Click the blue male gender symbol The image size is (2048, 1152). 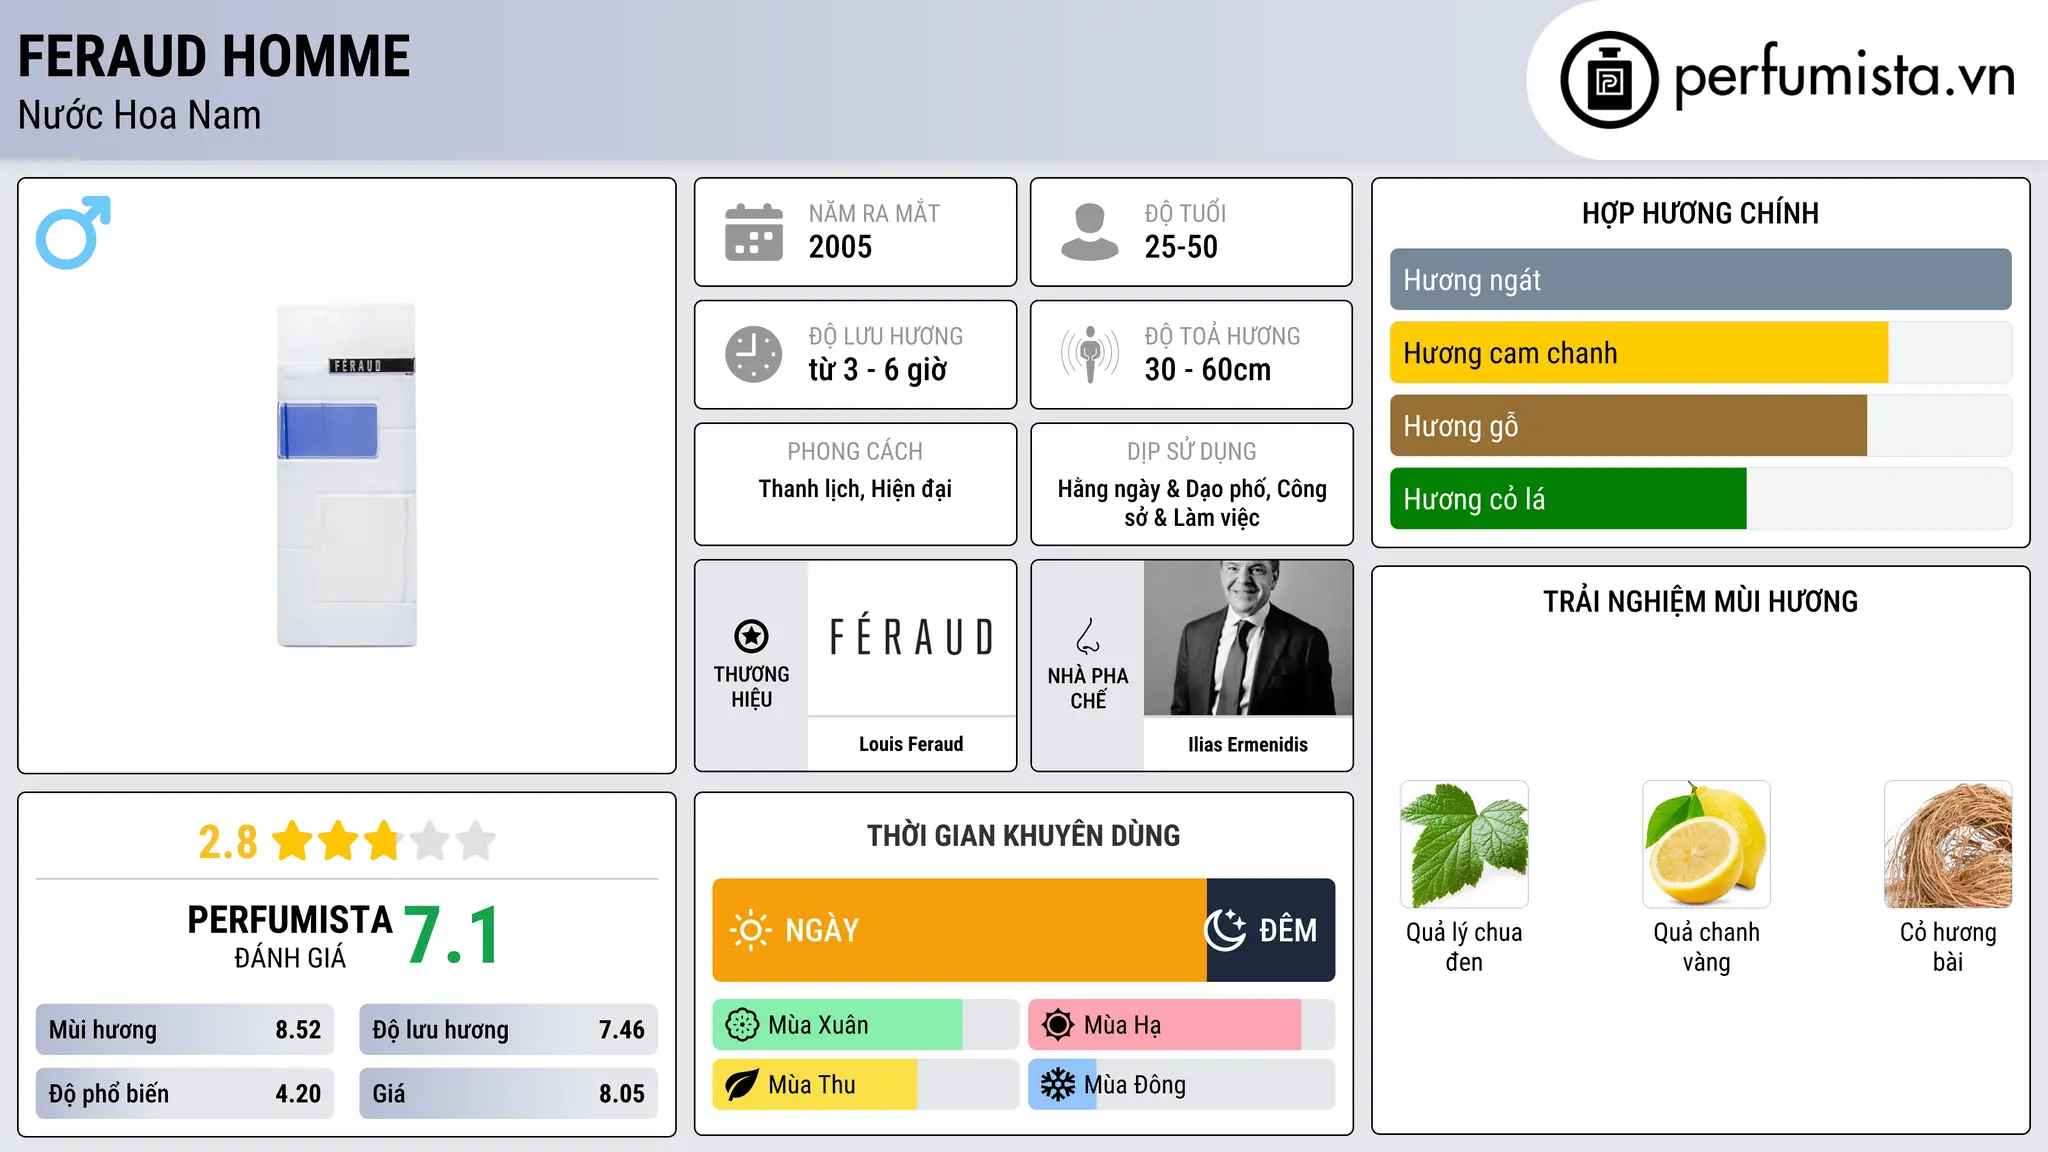(73, 232)
